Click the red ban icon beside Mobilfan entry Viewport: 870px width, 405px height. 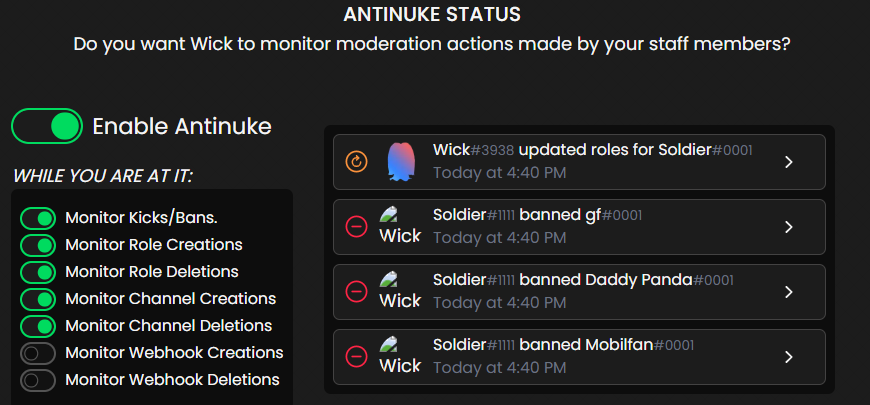click(x=356, y=356)
